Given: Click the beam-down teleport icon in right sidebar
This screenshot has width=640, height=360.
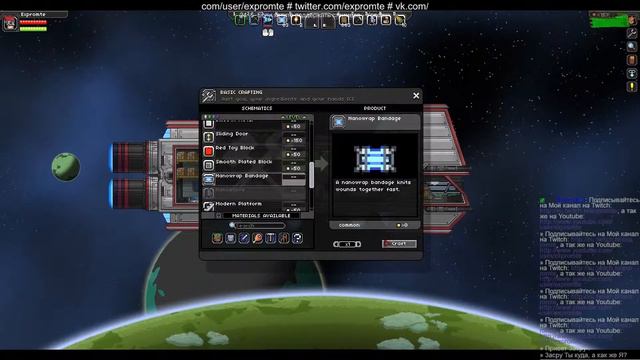Looking at the screenshot, I should 632,73.
